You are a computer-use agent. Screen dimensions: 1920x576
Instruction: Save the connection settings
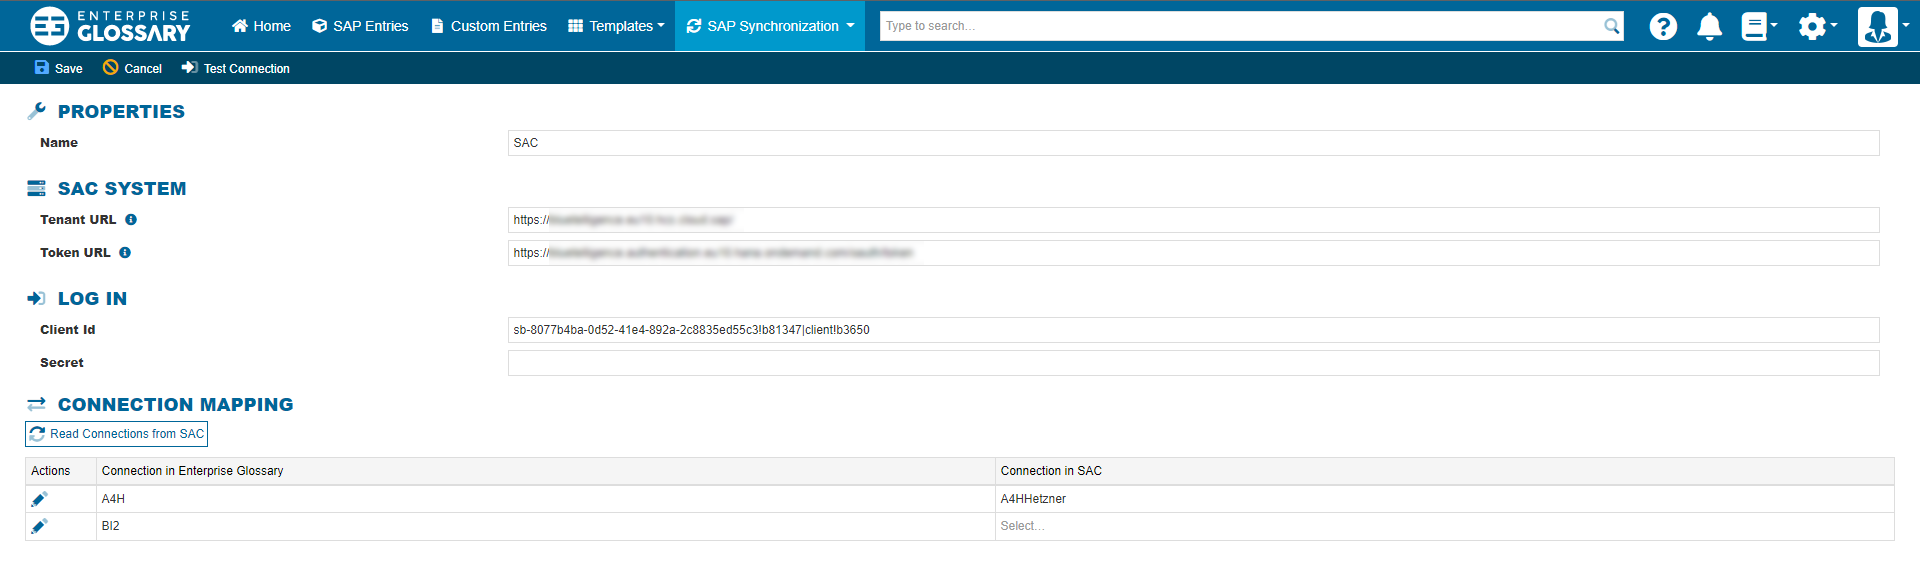[58, 68]
